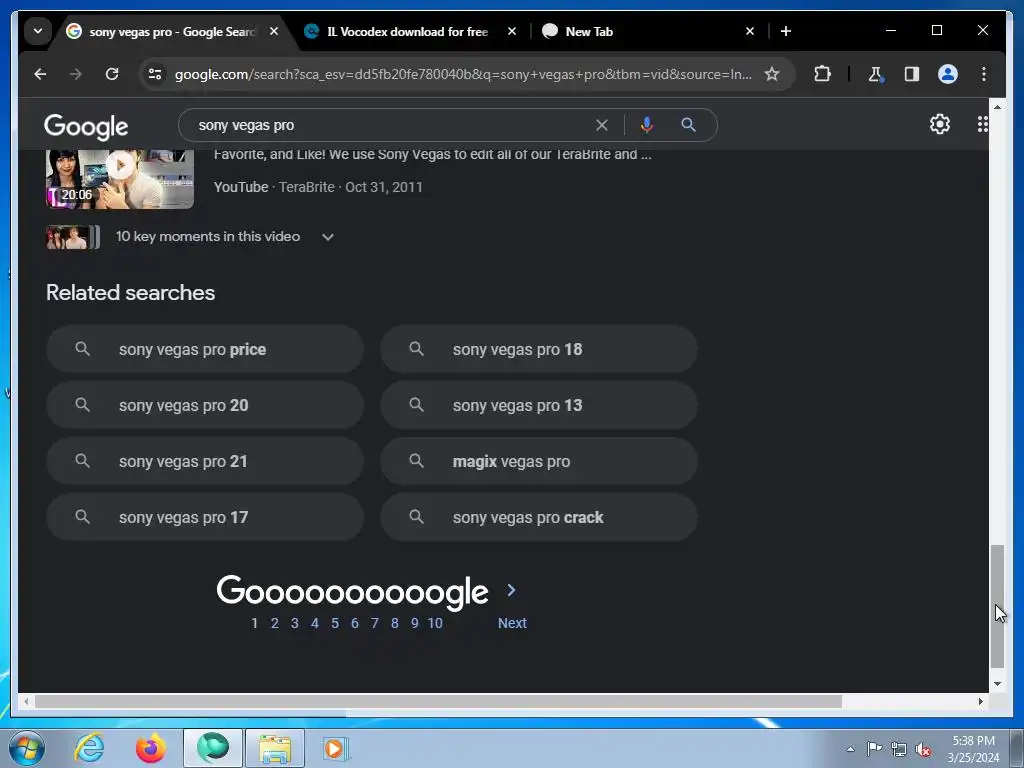
Task: Go to results page 9
Action: point(415,623)
